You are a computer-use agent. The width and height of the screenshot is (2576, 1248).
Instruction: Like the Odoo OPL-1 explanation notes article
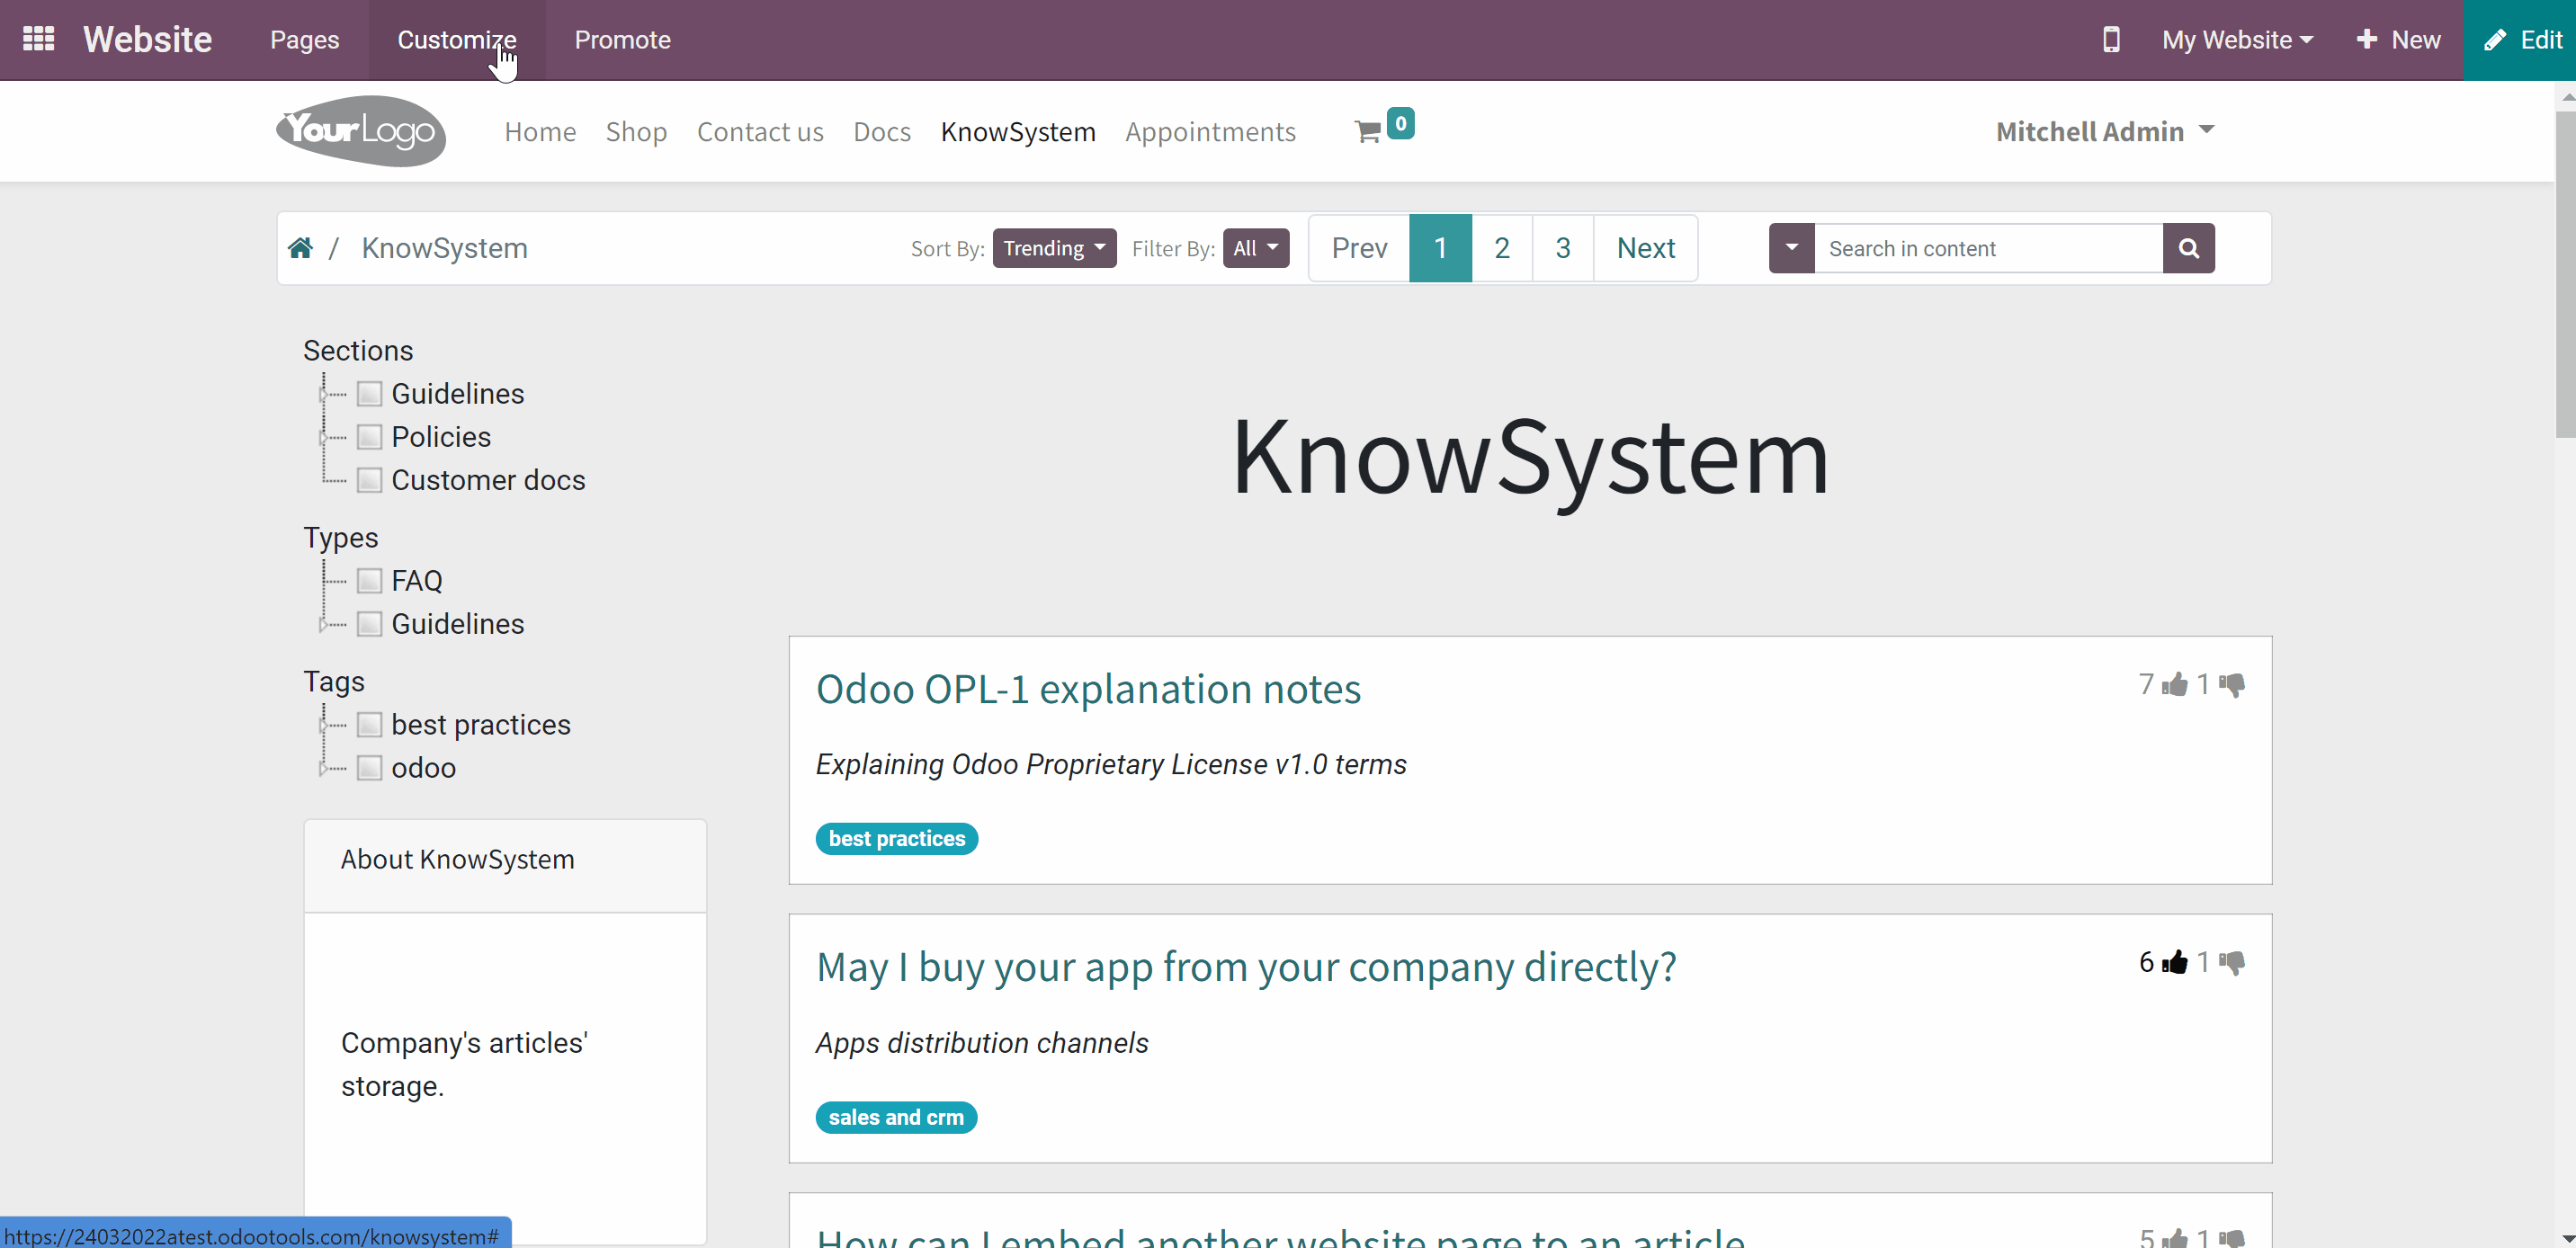click(x=2174, y=684)
